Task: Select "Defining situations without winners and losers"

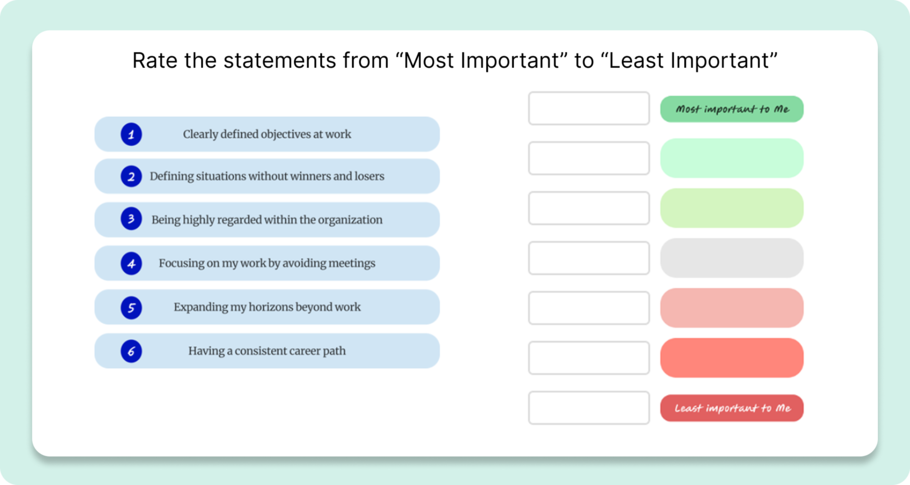Action: 267,177
